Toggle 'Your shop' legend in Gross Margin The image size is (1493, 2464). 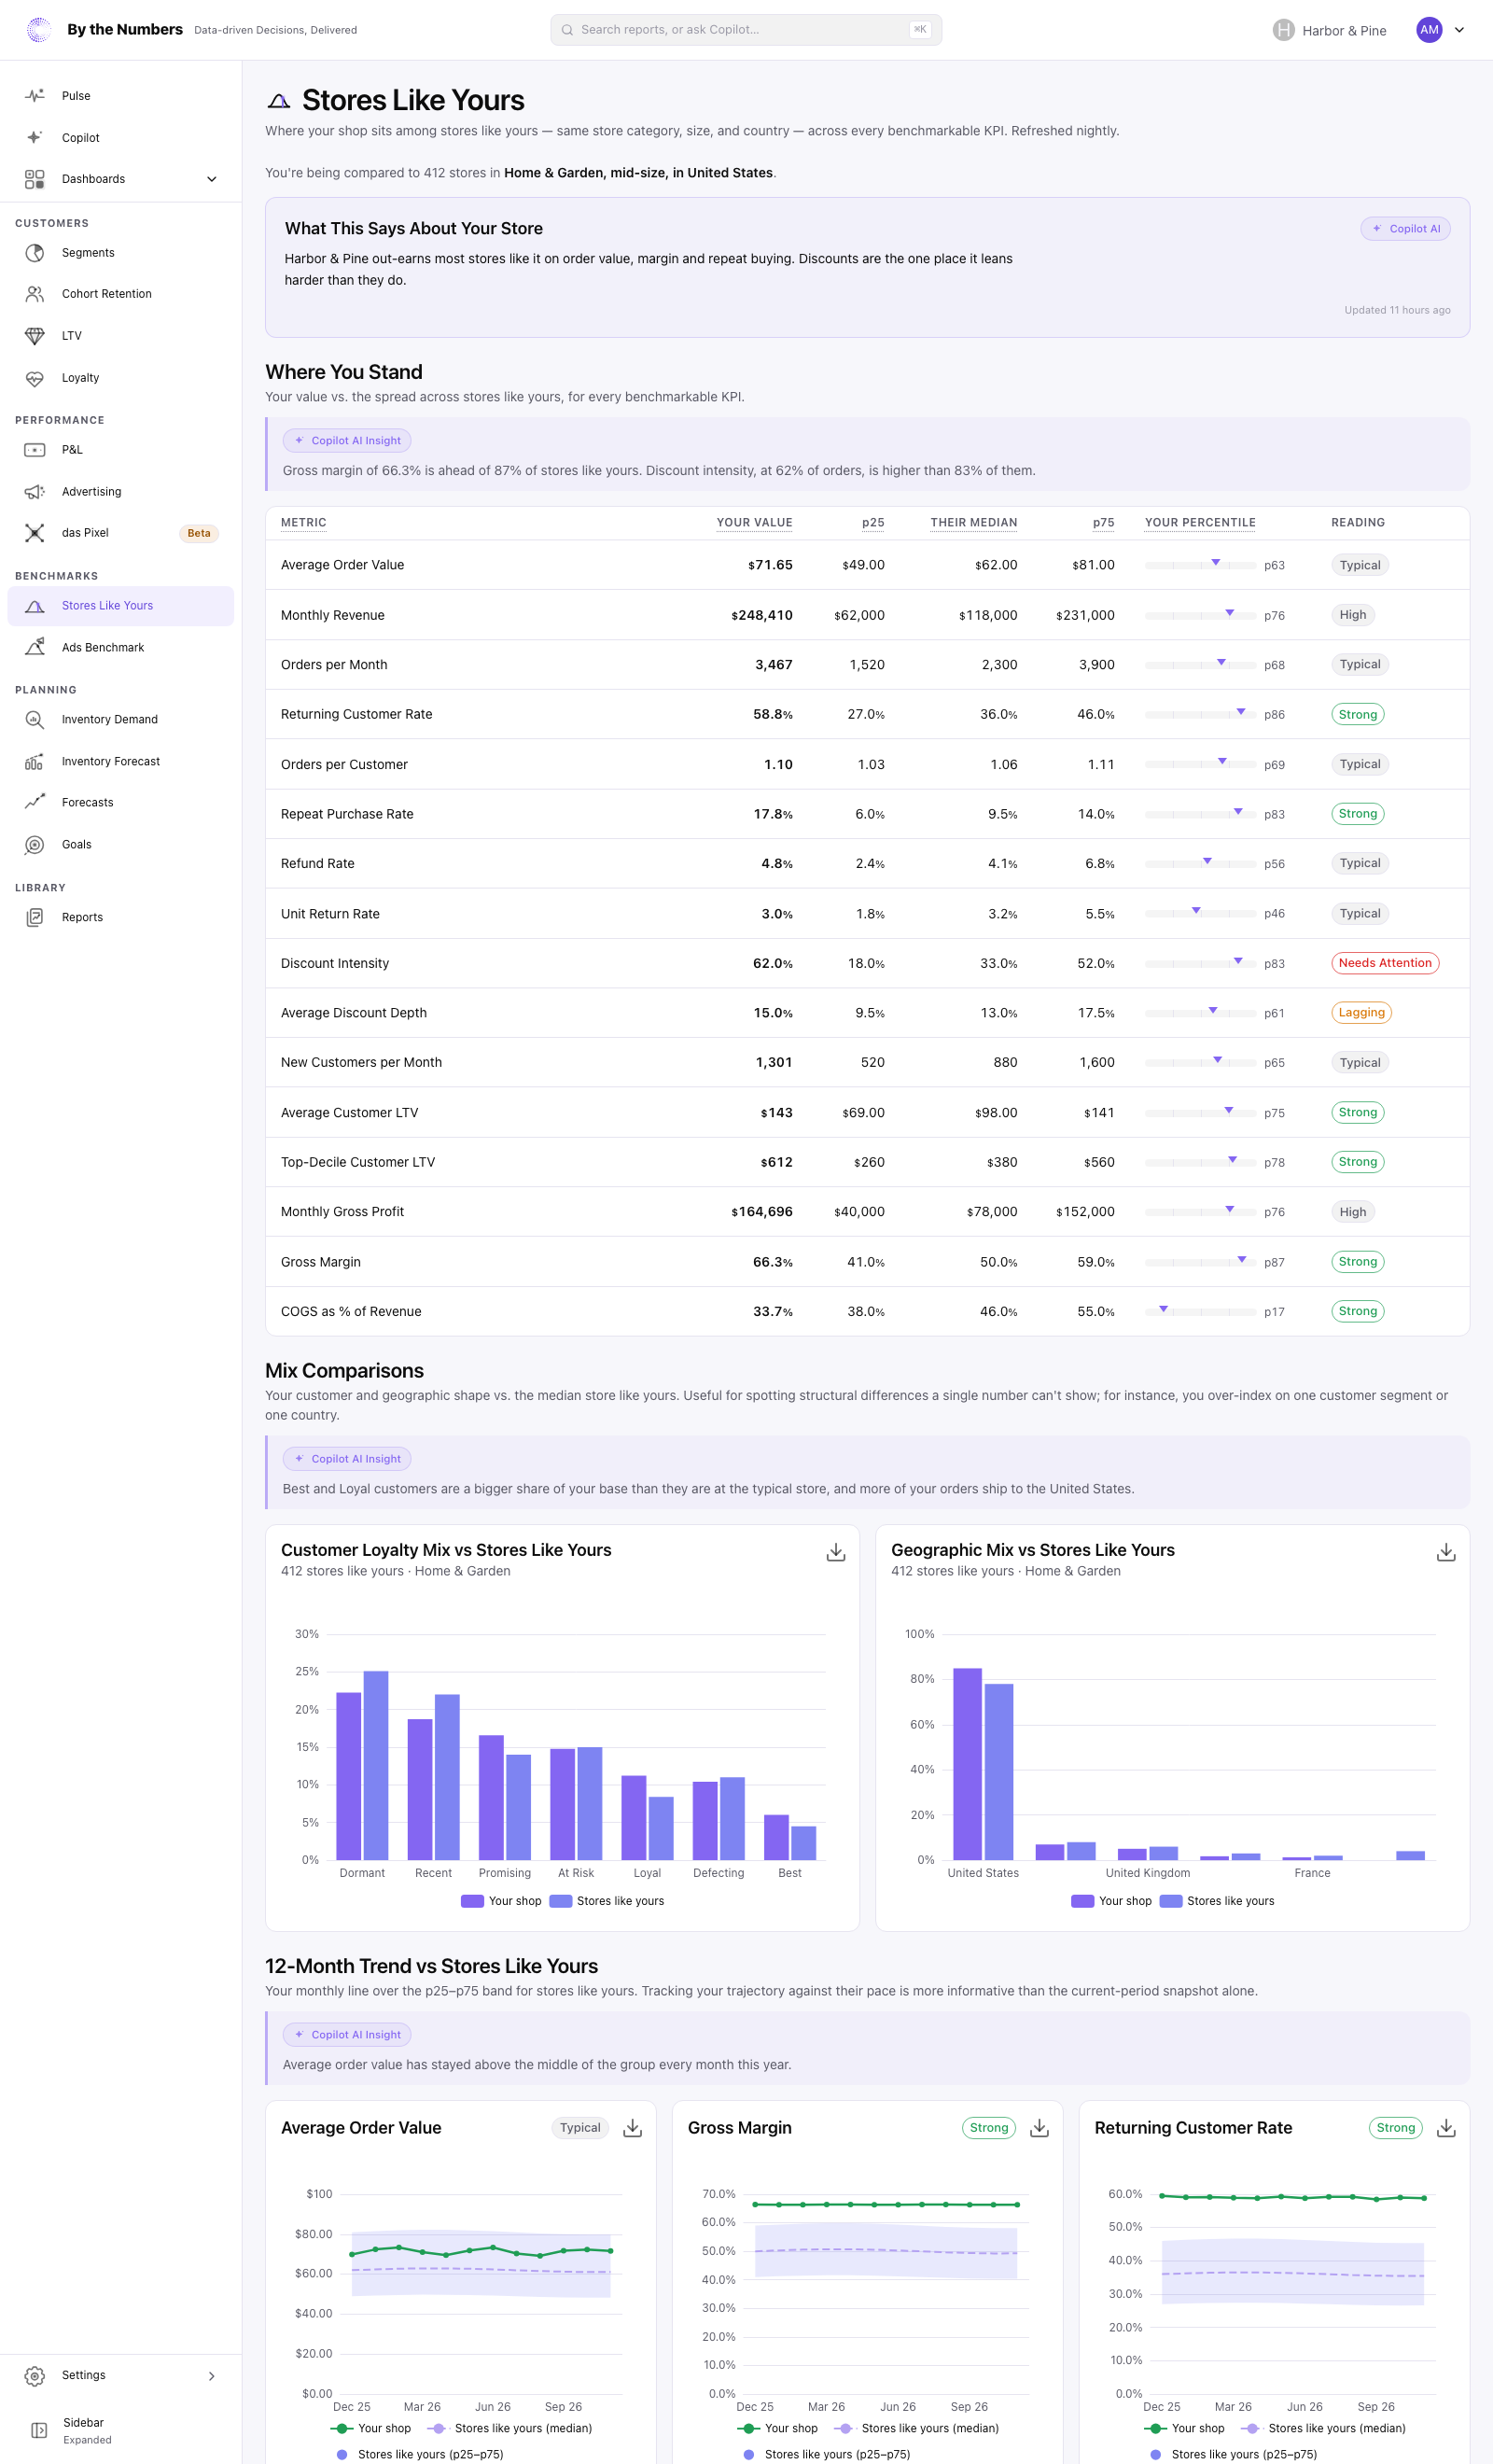[x=777, y=2428]
